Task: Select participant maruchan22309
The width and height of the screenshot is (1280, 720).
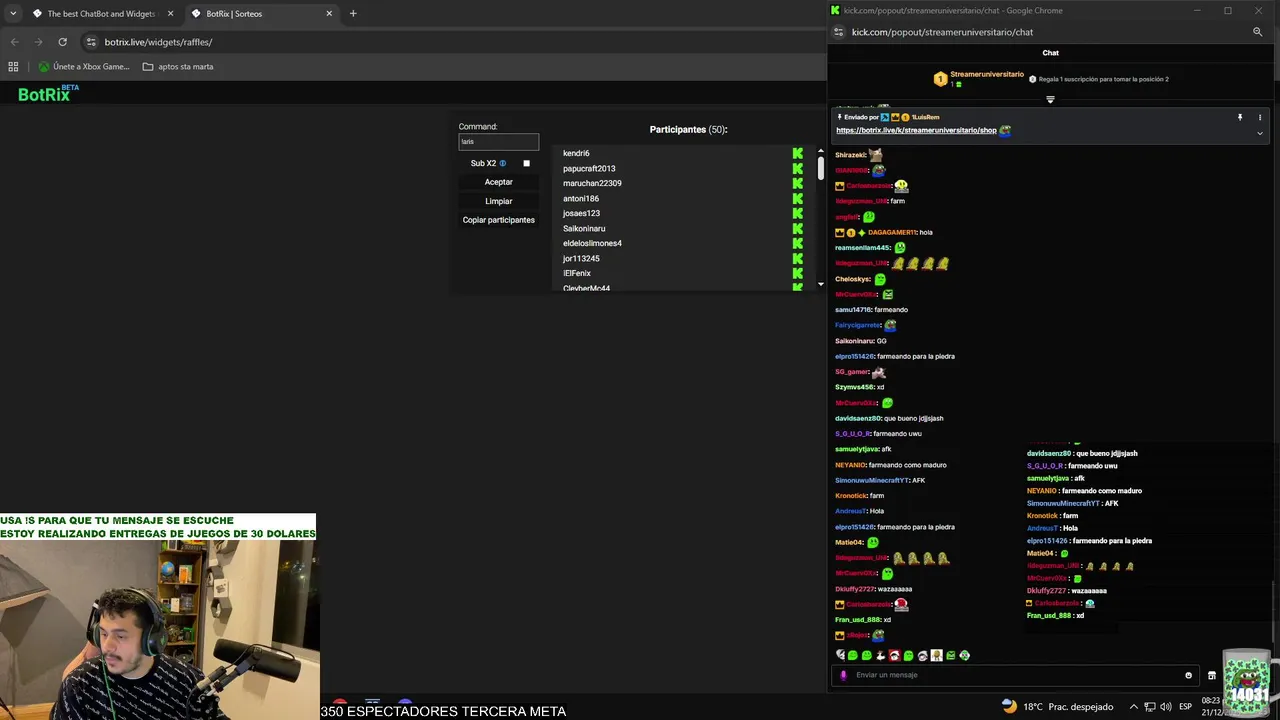Action: pyautogui.click(x=592, y=184)
